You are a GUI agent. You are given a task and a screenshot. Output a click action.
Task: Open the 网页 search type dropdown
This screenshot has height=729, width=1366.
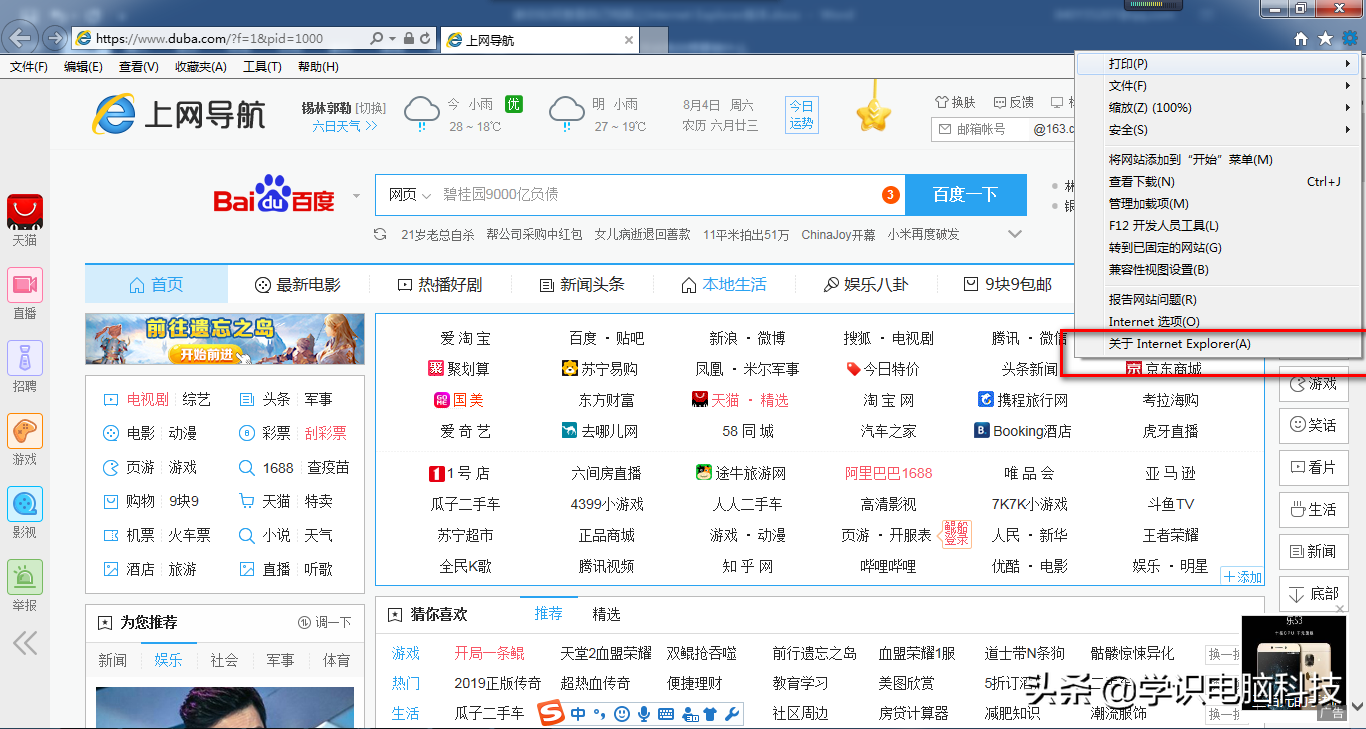coord(409,195)
